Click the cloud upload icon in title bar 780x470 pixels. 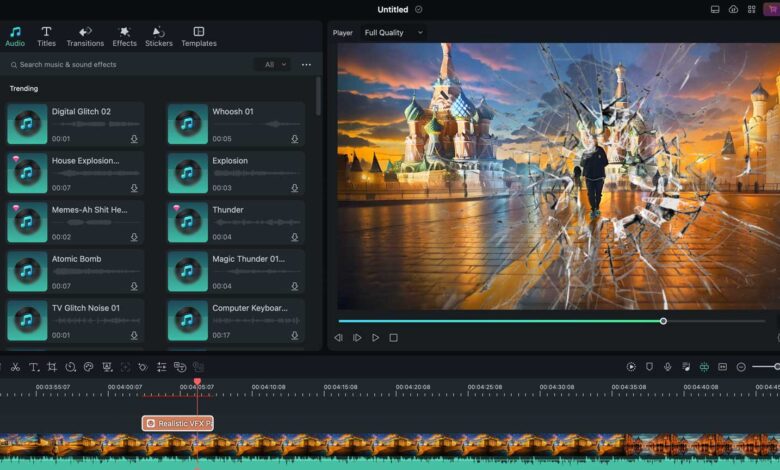click(733, 9)
